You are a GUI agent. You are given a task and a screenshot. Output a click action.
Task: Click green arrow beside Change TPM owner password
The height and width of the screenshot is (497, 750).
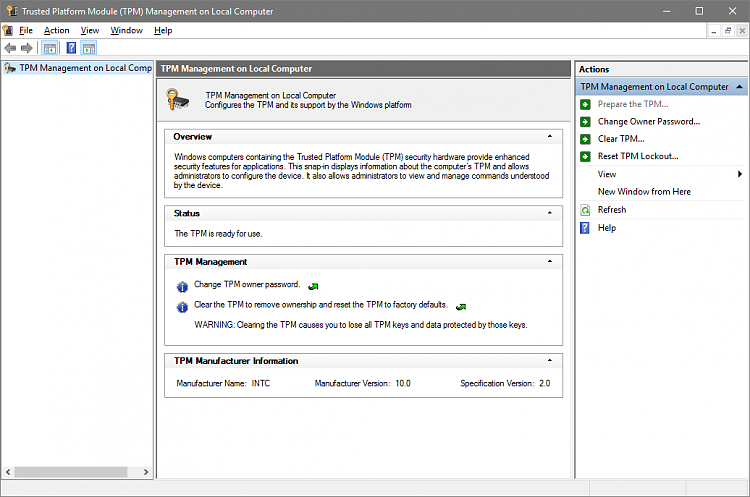point(313,286)
